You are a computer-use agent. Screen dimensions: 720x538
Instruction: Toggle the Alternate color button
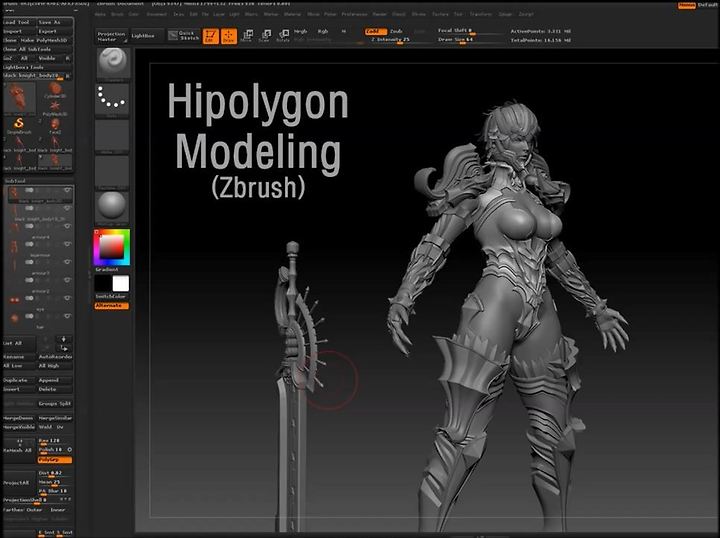(112, 306)
